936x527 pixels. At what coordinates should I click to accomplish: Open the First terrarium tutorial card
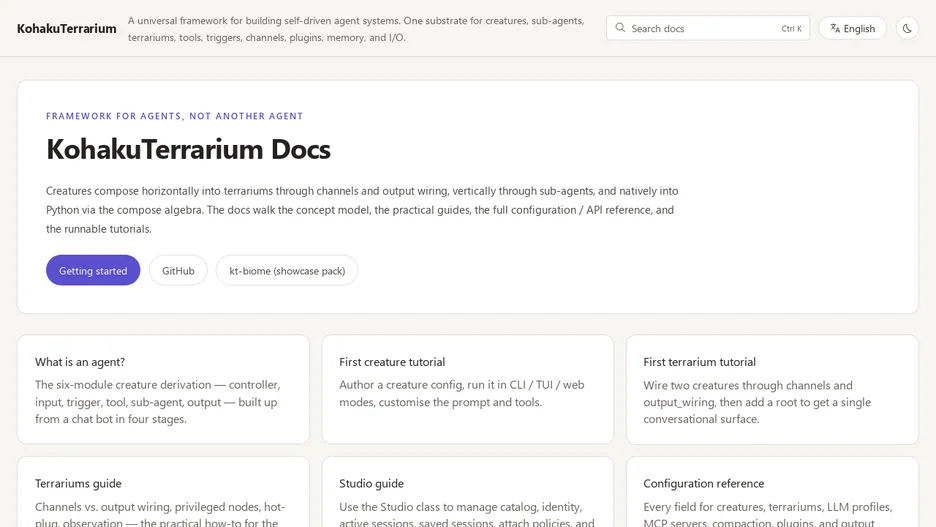click(x=772, y=389)
